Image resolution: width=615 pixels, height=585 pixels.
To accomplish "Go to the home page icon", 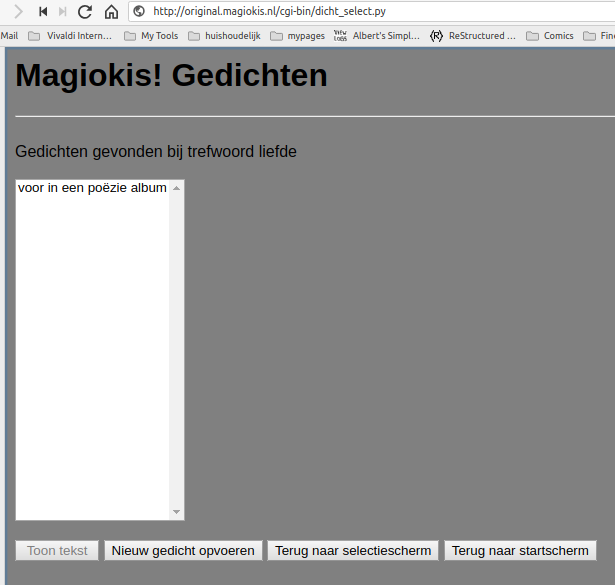I will (x=111, y=12).
